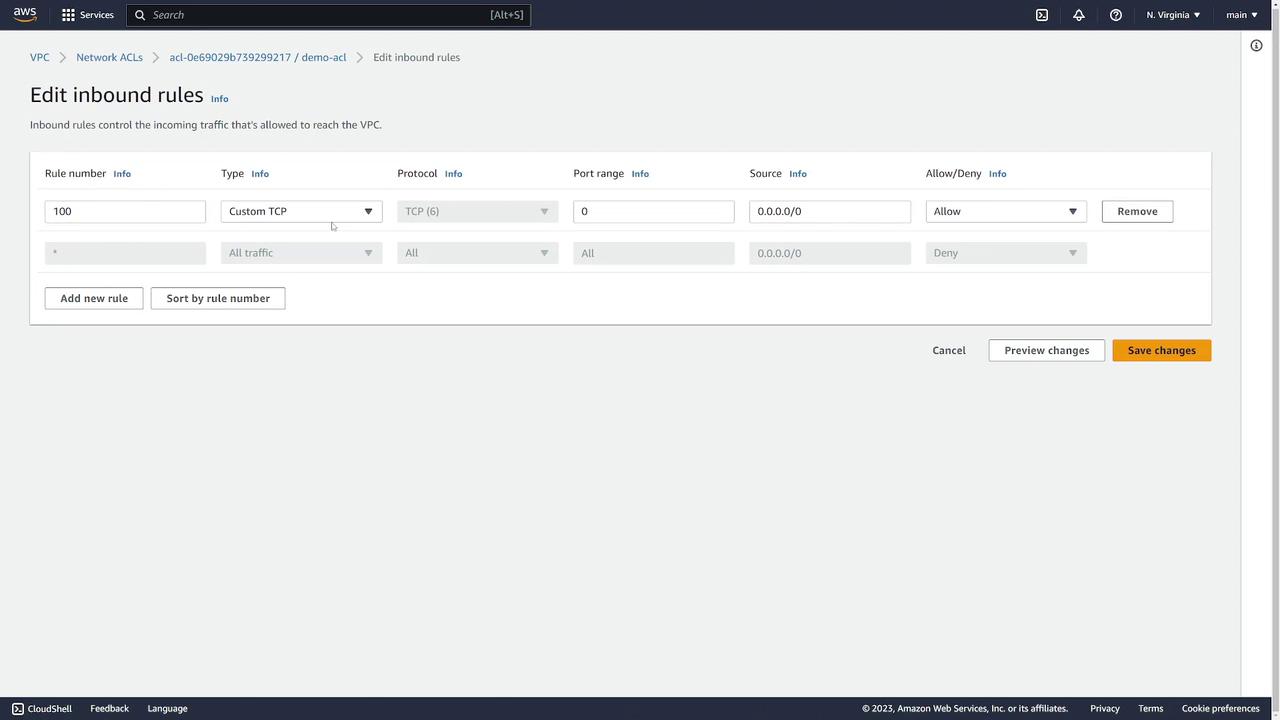1280x720 pixels.
Task: Cancel the inbound rule edits
Action: (x=949, y=350)
